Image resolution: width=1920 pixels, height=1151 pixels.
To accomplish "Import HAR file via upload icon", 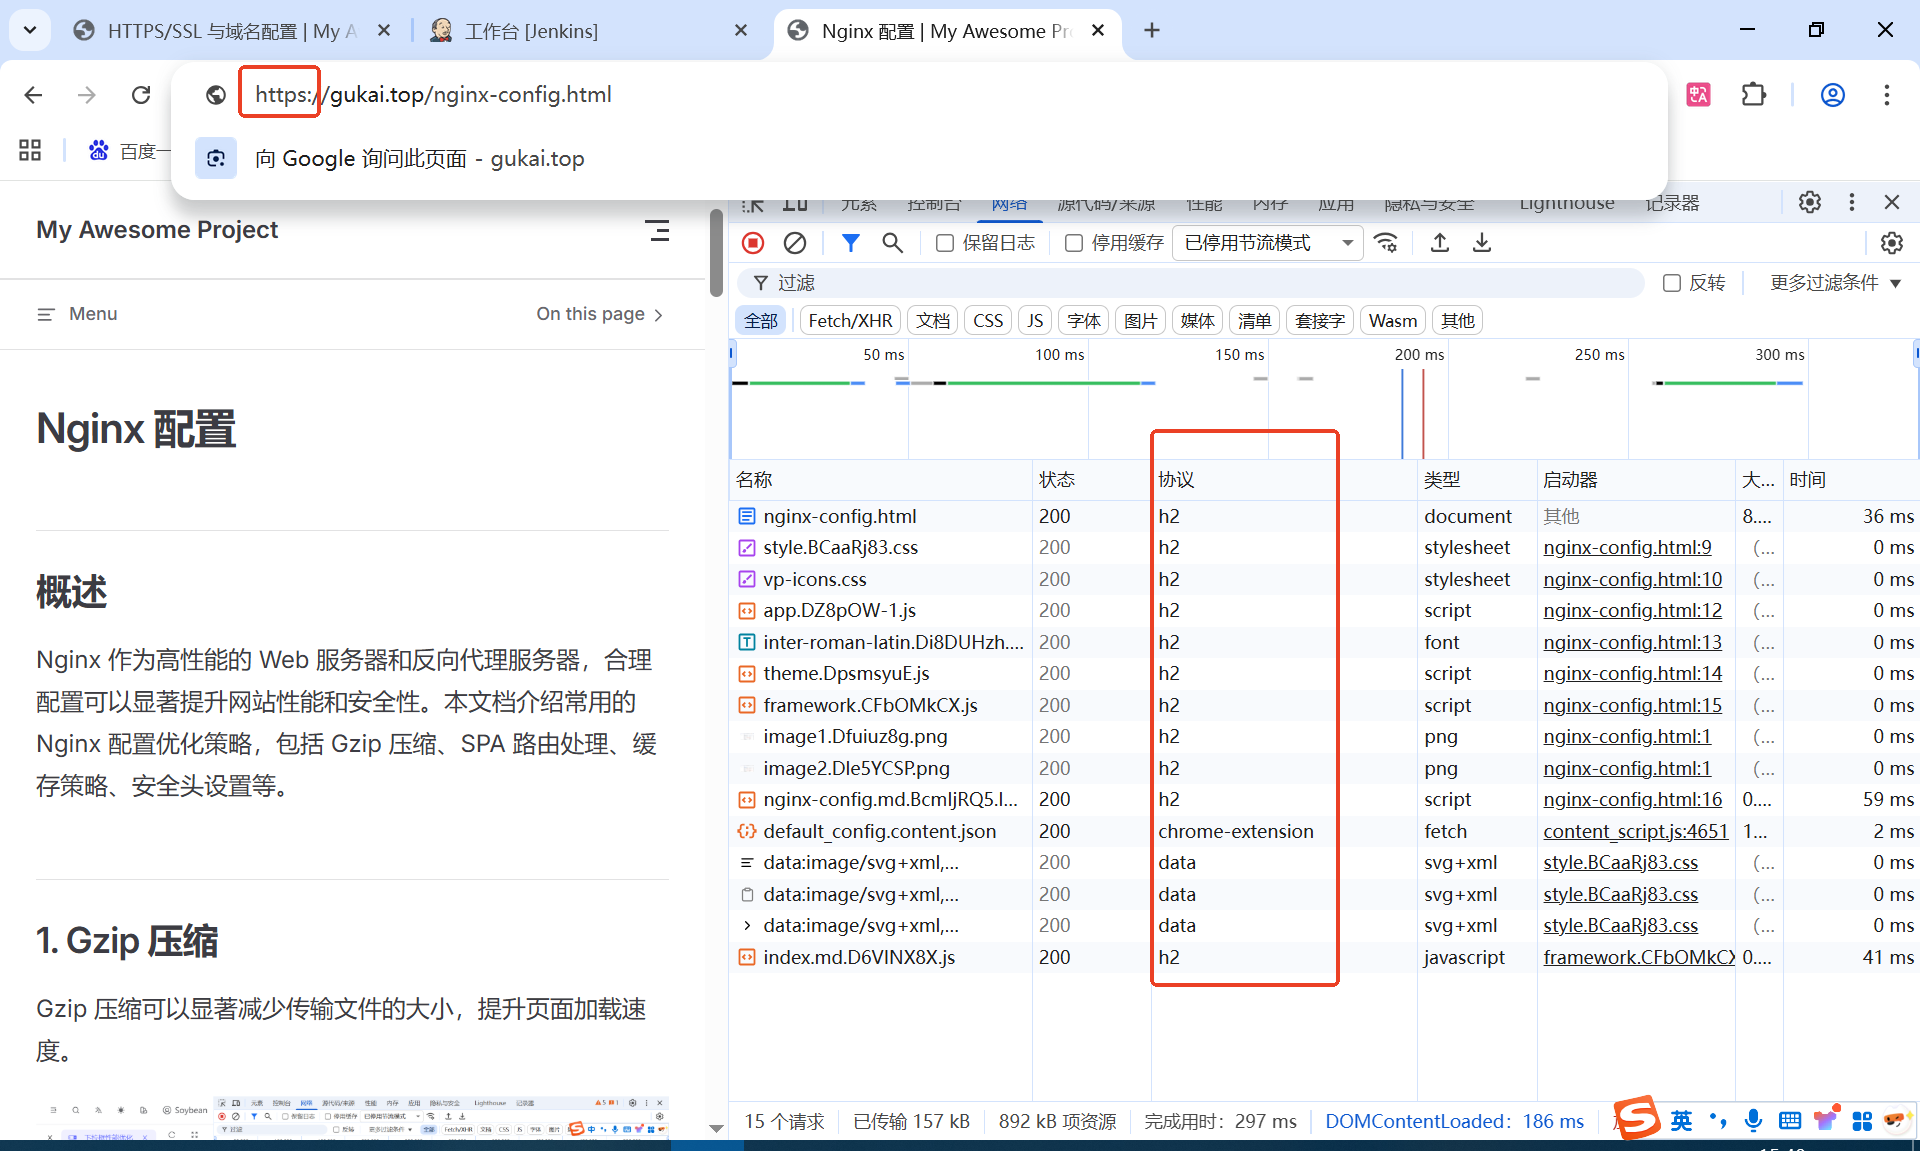I will pos(1440,242).
